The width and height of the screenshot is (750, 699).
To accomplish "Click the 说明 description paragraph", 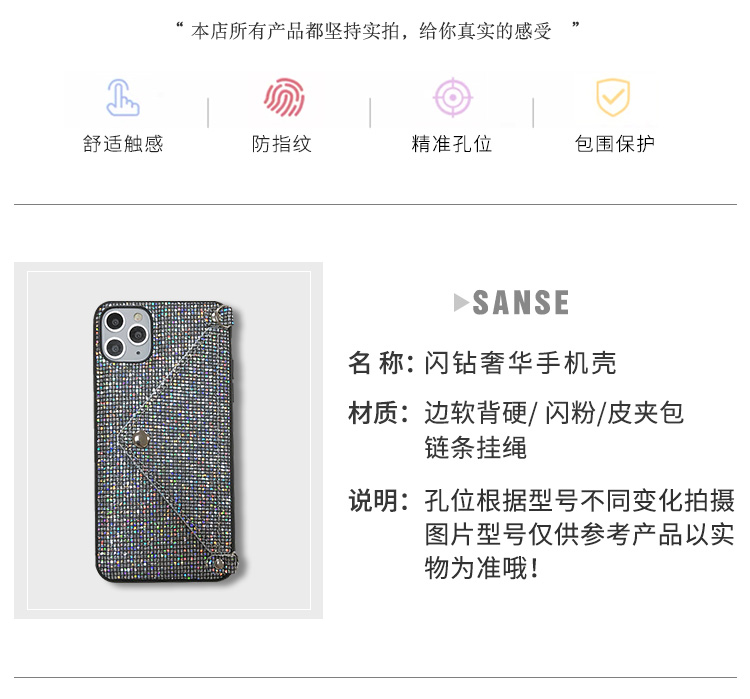I will point(541,534).
